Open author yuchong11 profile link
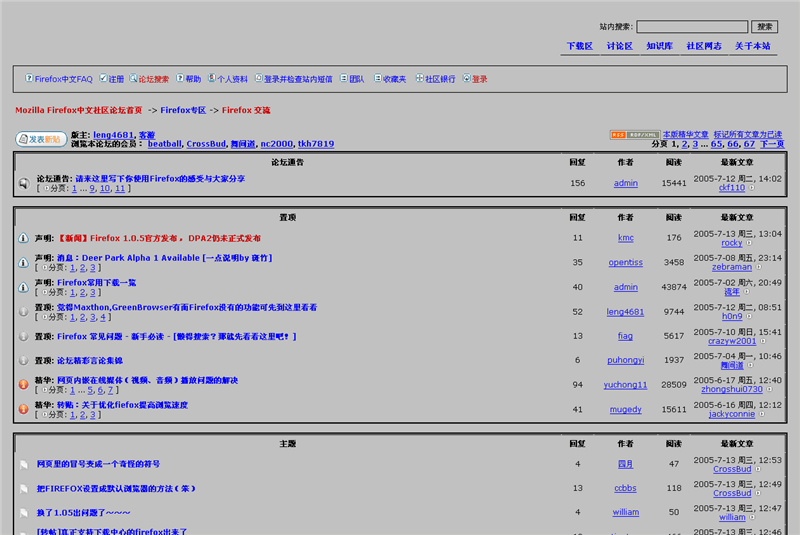Image resolution: width=800 pixels, height=535 pixels. [626, 385]
